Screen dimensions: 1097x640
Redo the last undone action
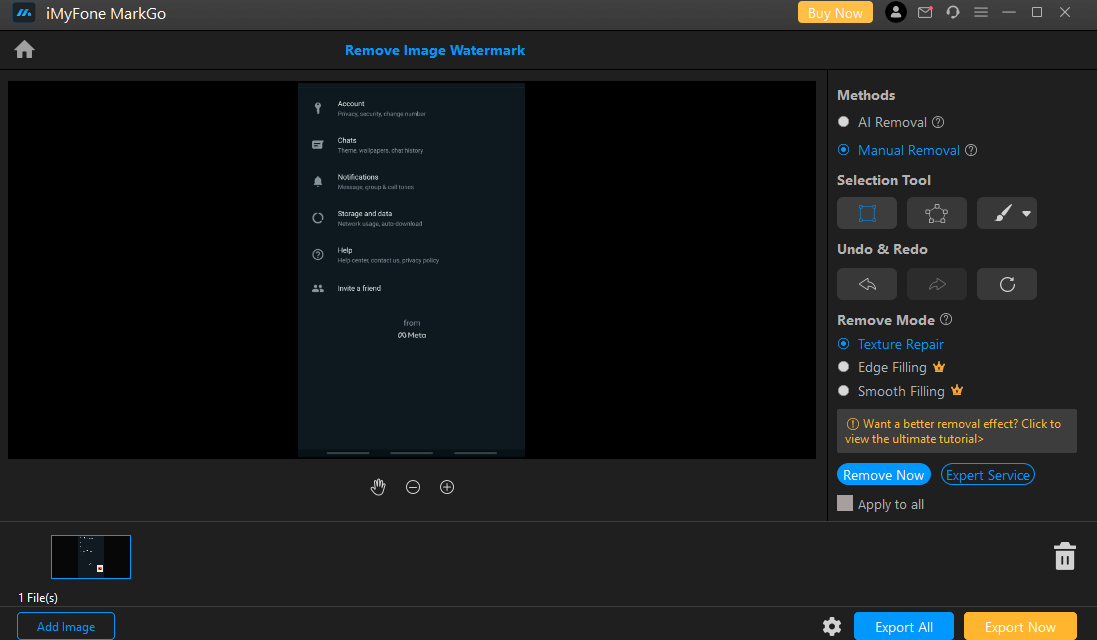(937, 284)
